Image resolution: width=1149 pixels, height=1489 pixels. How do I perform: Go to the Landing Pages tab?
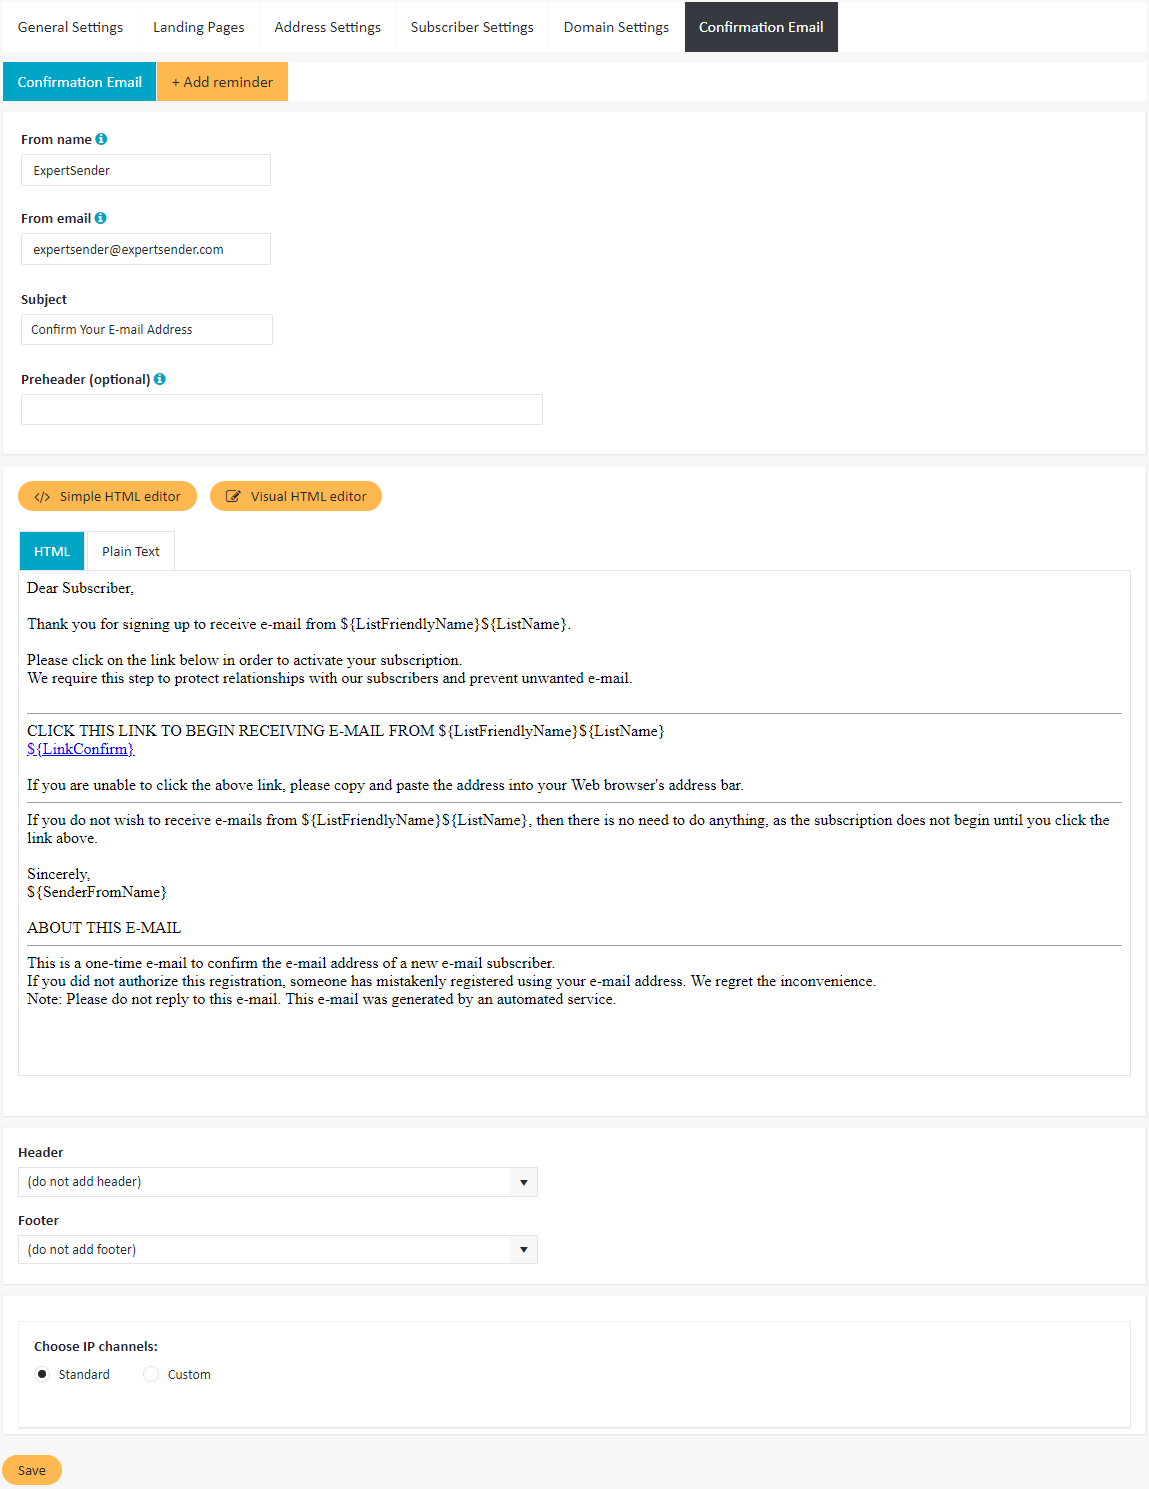coord(199,27)
